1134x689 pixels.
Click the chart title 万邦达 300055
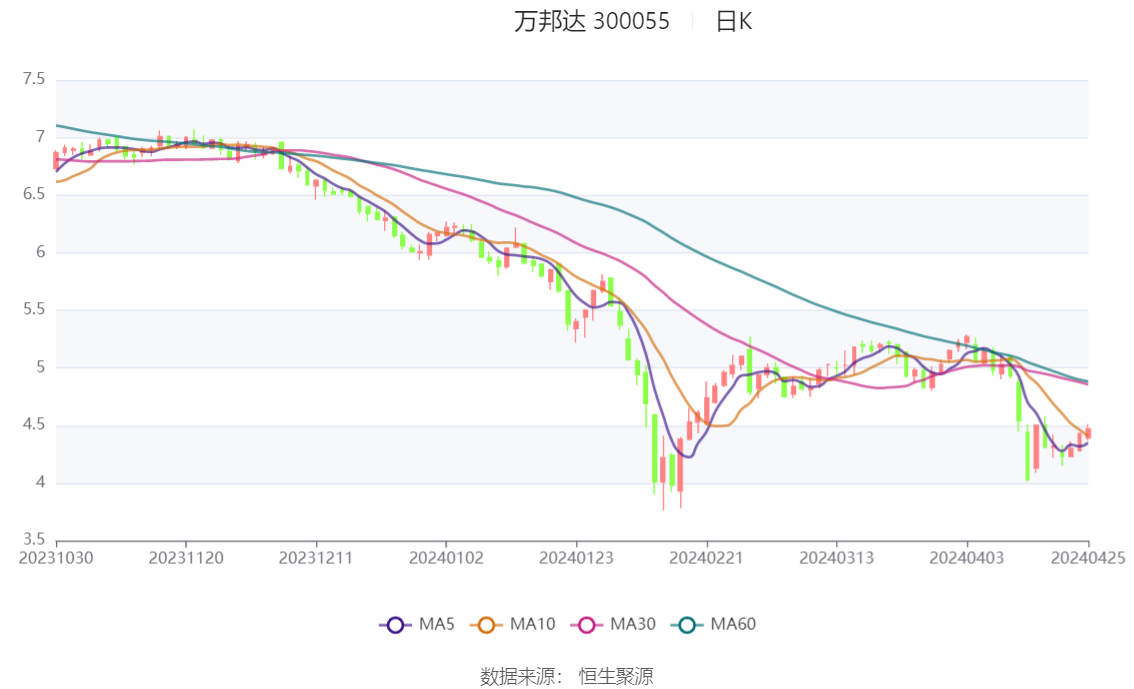coord(592,22)
